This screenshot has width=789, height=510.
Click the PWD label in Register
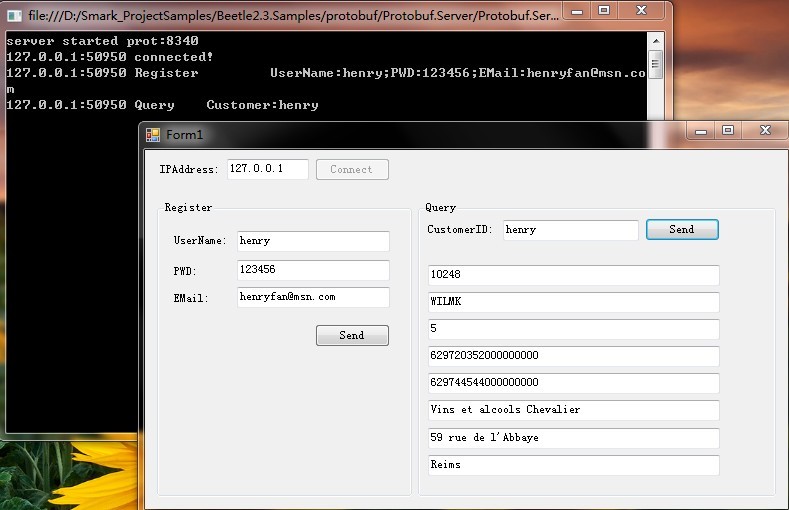click(x=185, y=272)
